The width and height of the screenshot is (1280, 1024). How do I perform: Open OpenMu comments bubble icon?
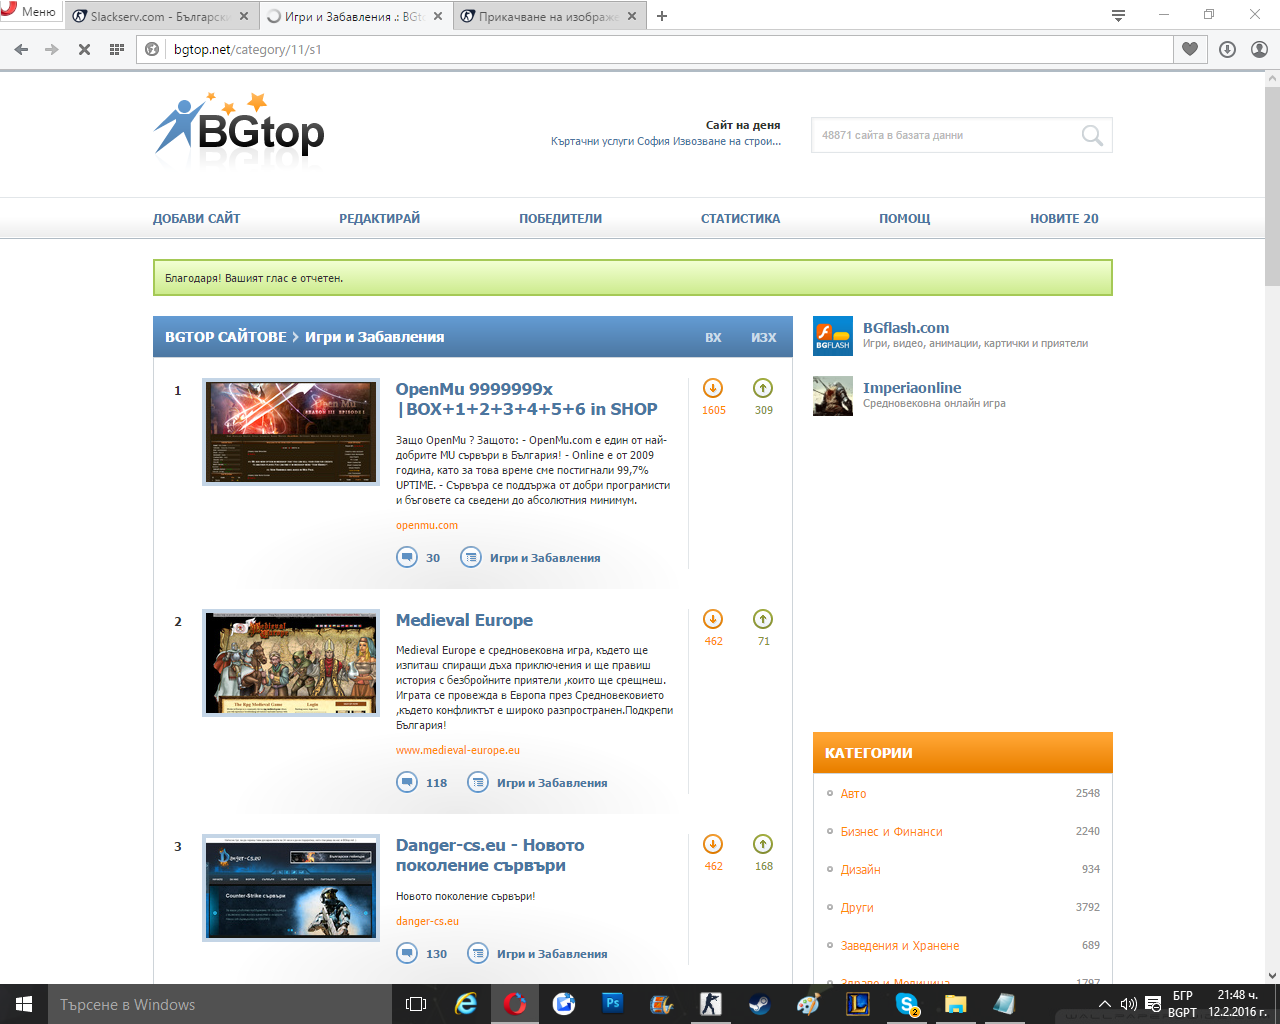[x=406, y=557]
